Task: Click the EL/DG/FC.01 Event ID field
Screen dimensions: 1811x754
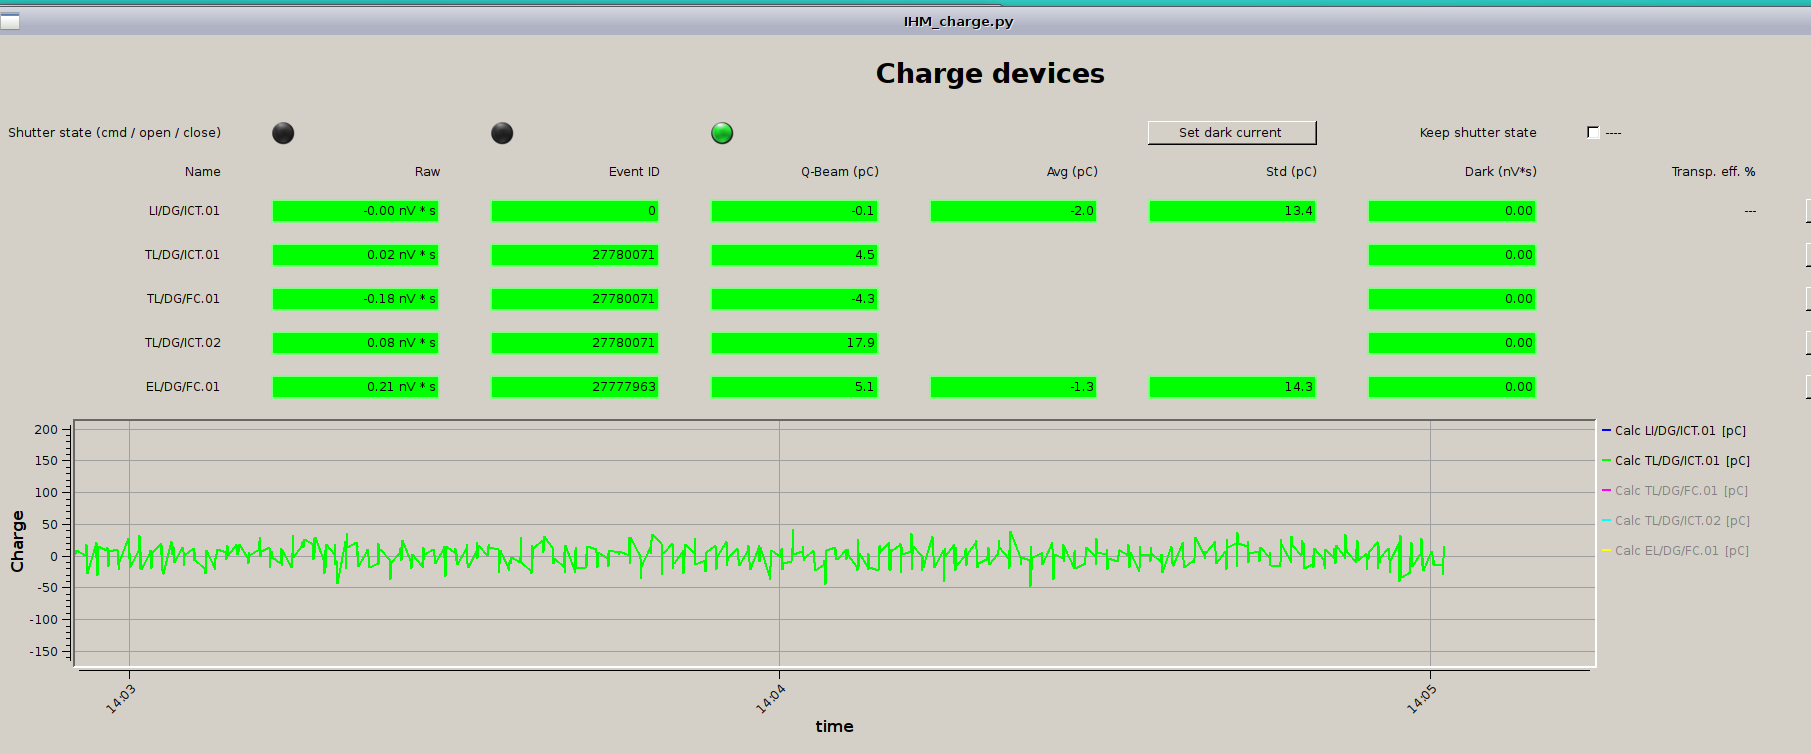Action: click(574, 387)
